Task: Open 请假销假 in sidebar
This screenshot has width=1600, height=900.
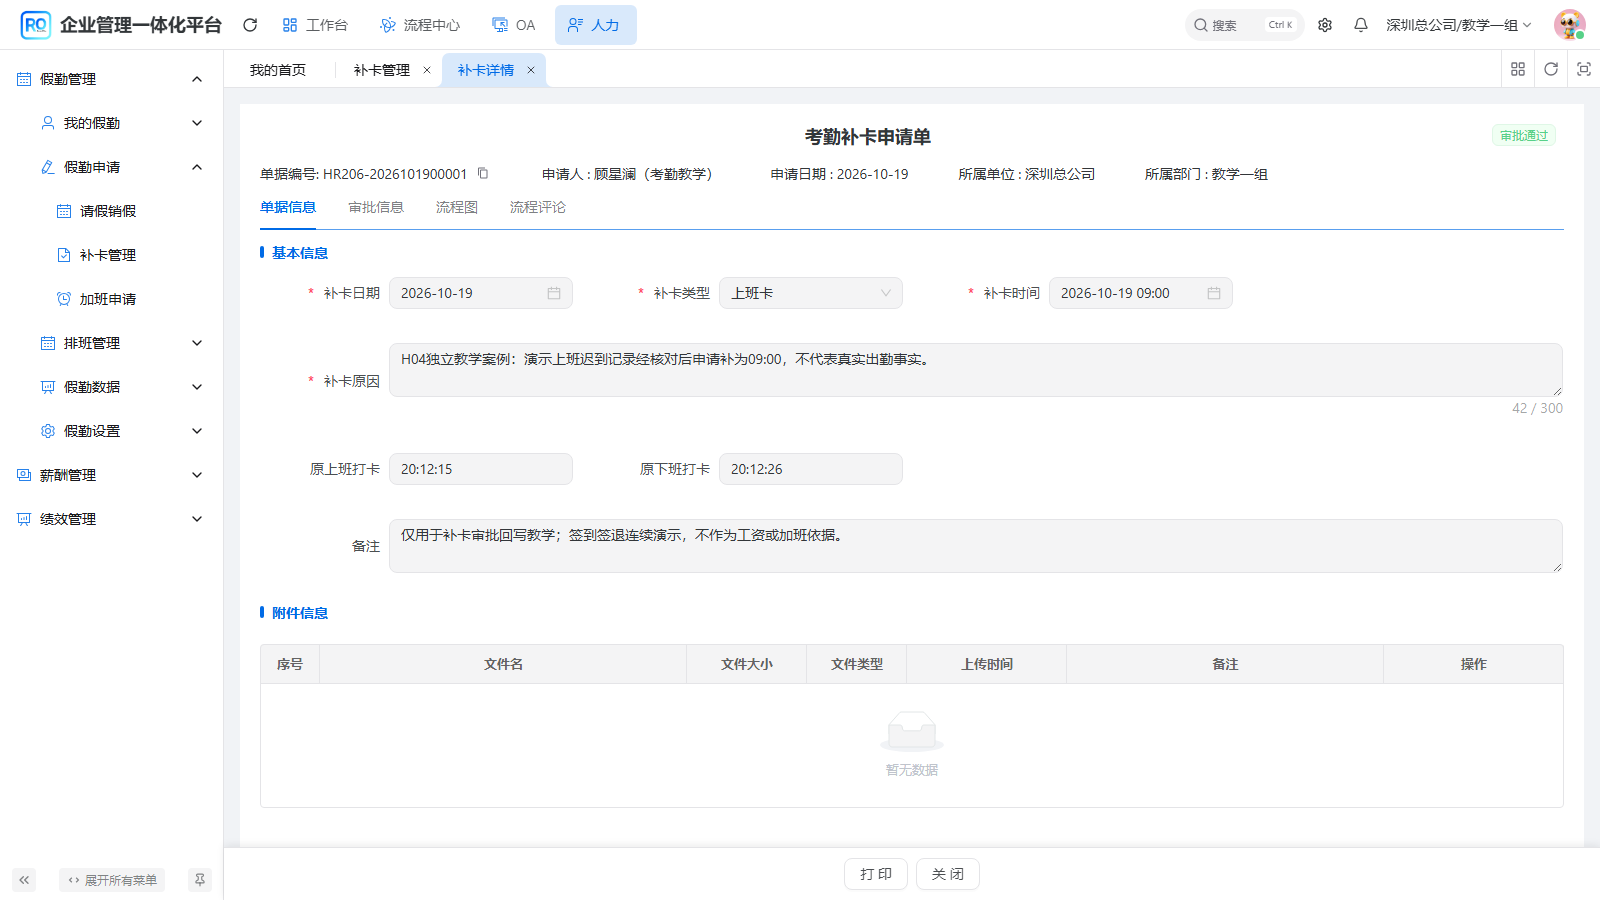Action: click(x=108, y=211)
